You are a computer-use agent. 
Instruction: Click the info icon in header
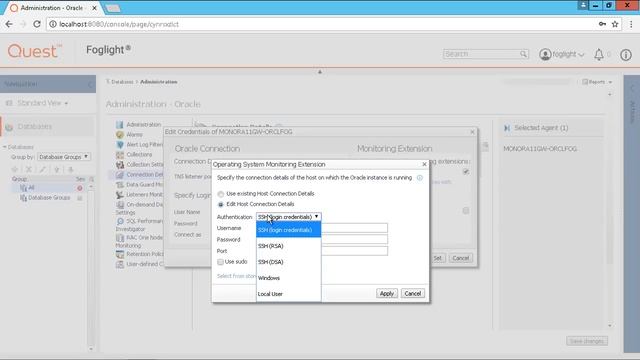(626, 54)
